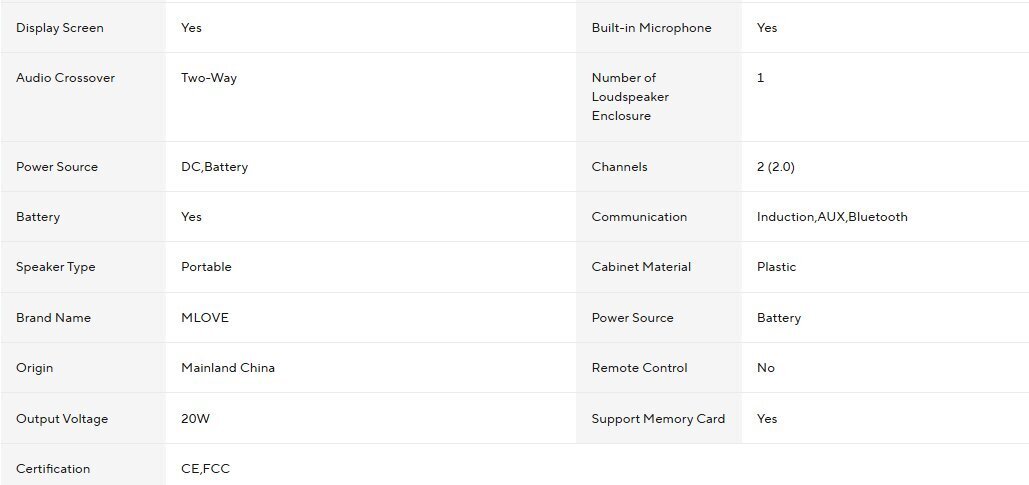Click the Two-Way crossover value
This screenshot has width=1029, height=485.
(209, 78)
